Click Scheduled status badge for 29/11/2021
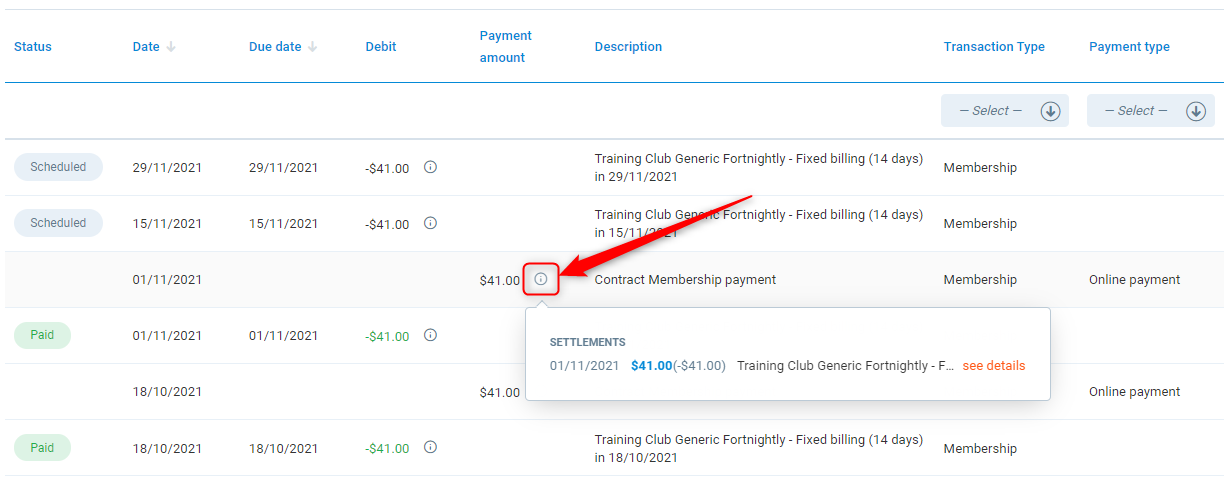1224x490 pixels. pos(58,167)
